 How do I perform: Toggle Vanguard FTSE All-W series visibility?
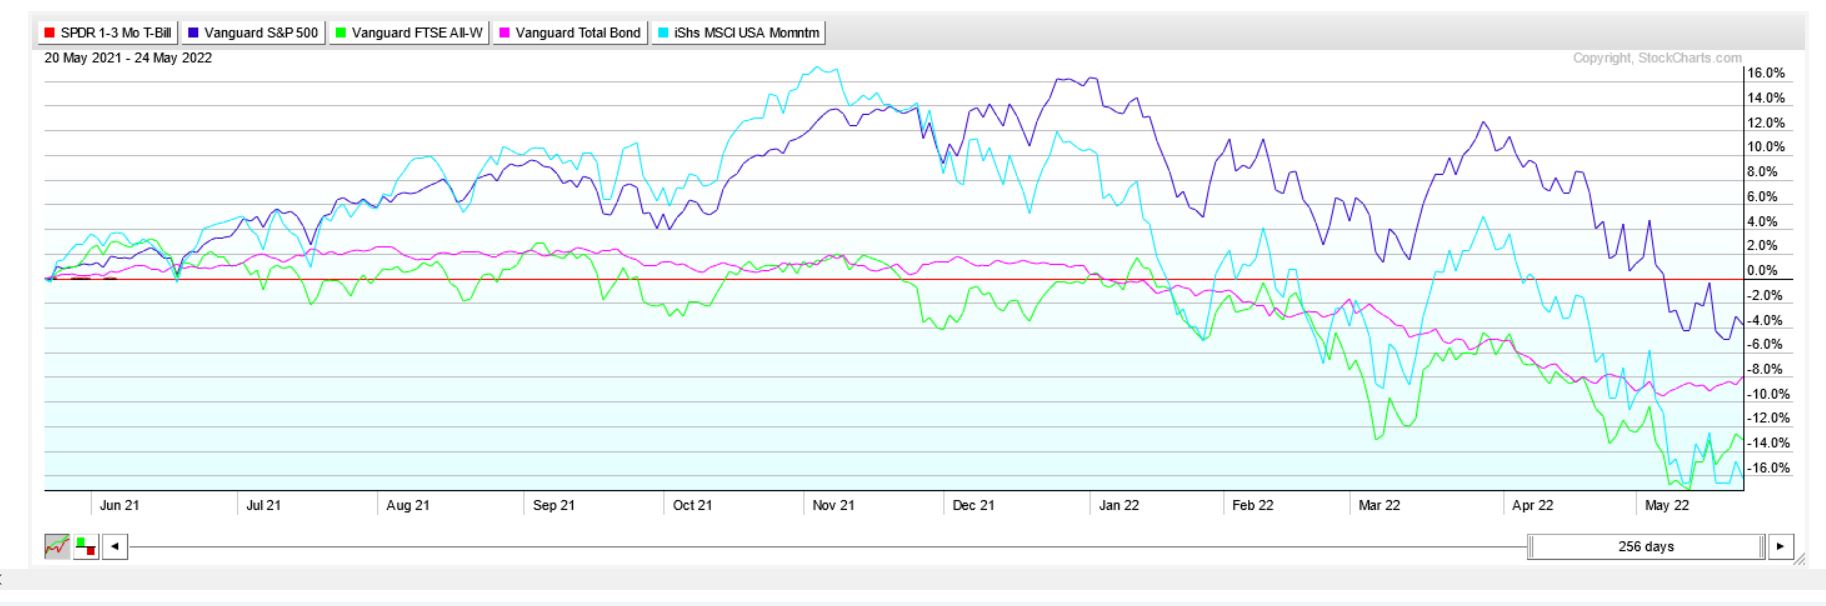click(408, 33)
